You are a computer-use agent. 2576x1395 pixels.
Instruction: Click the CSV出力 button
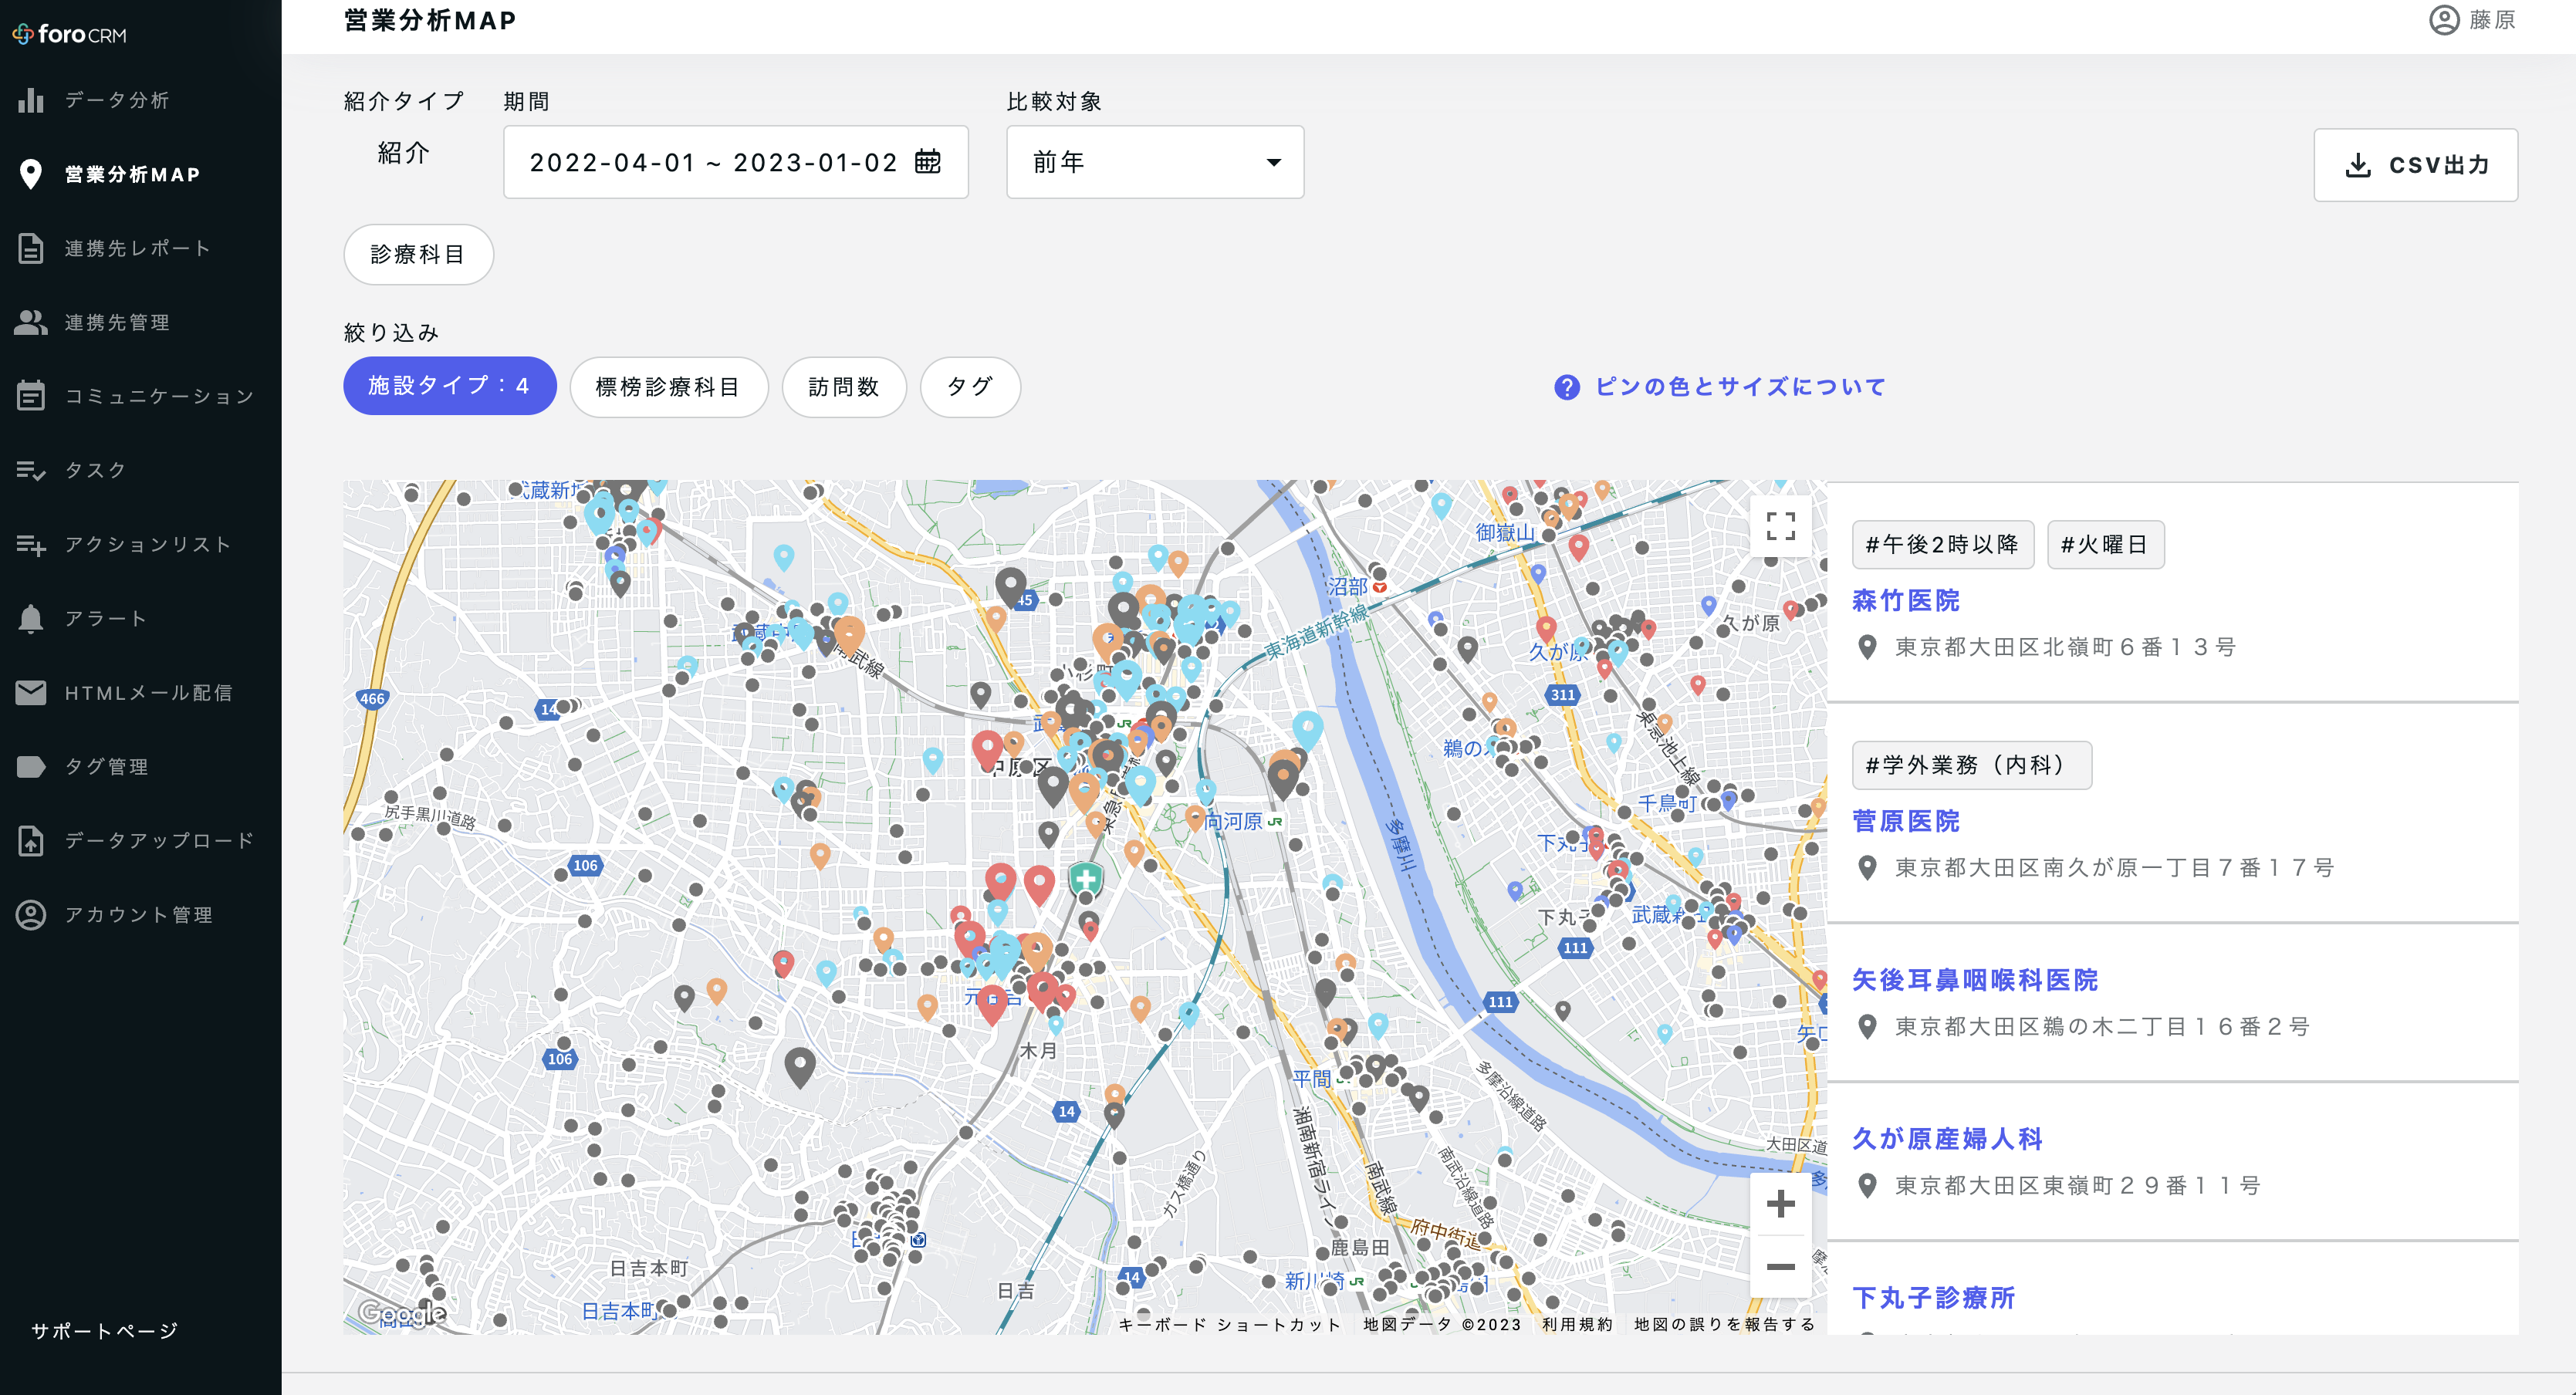[2415, 165]
